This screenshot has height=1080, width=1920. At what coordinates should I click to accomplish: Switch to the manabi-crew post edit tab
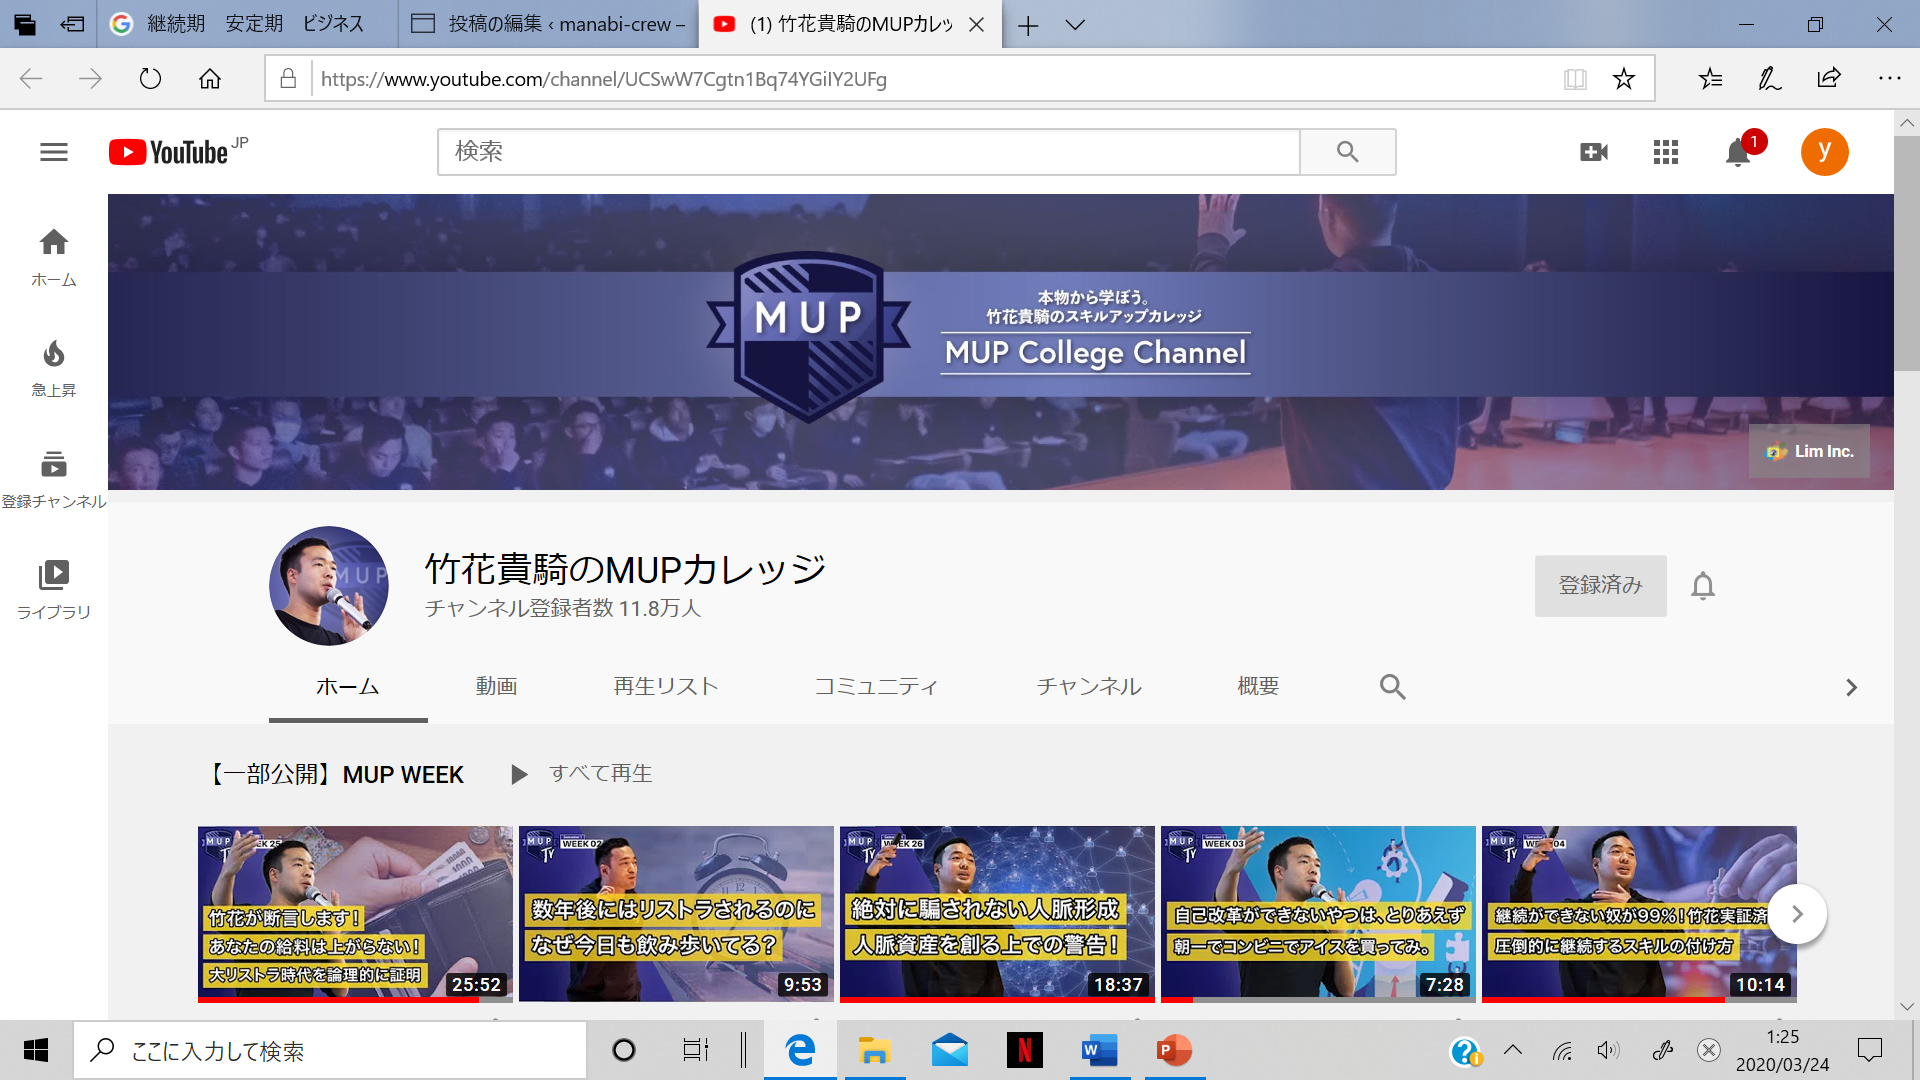coord(548,24)
